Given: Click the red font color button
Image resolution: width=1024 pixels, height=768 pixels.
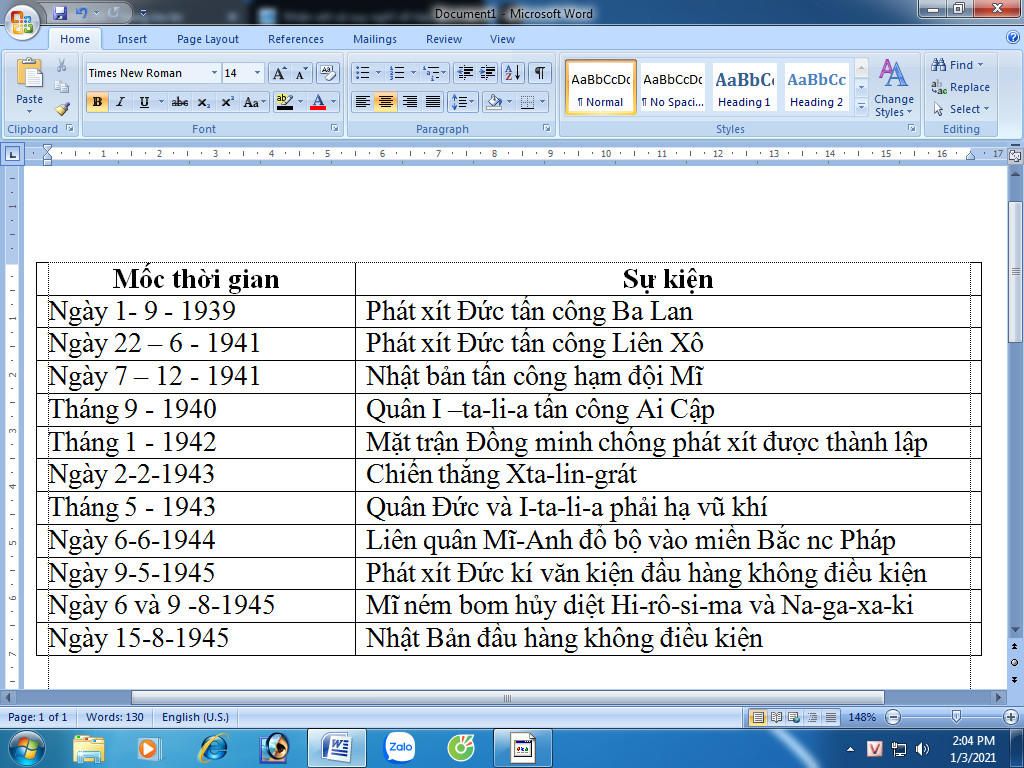Looking at the screenshot, I should 317,102.
